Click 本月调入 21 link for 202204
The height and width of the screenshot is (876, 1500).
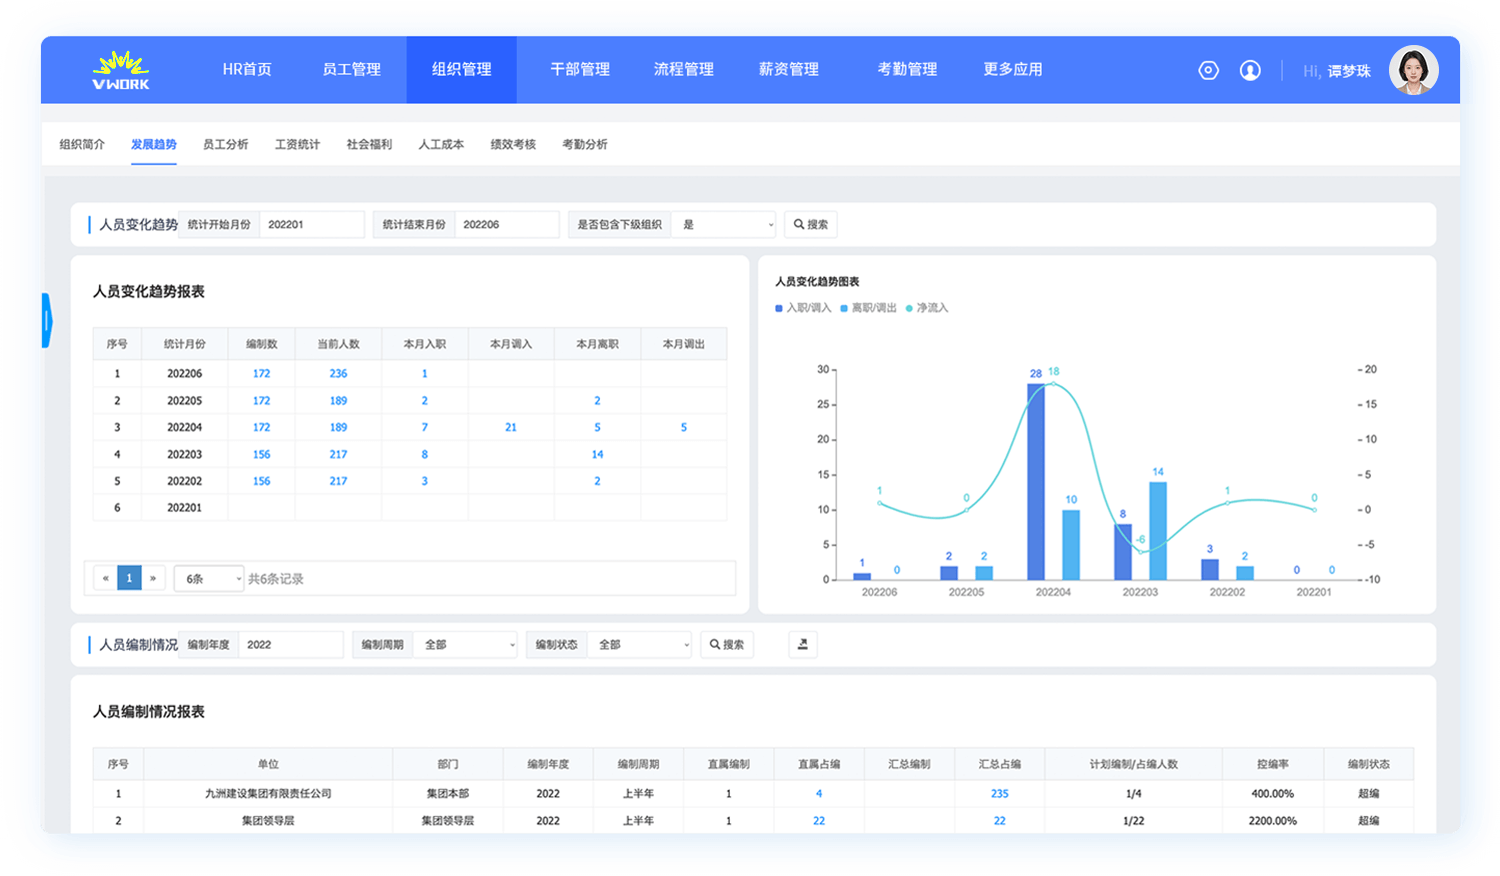[511, 427]
